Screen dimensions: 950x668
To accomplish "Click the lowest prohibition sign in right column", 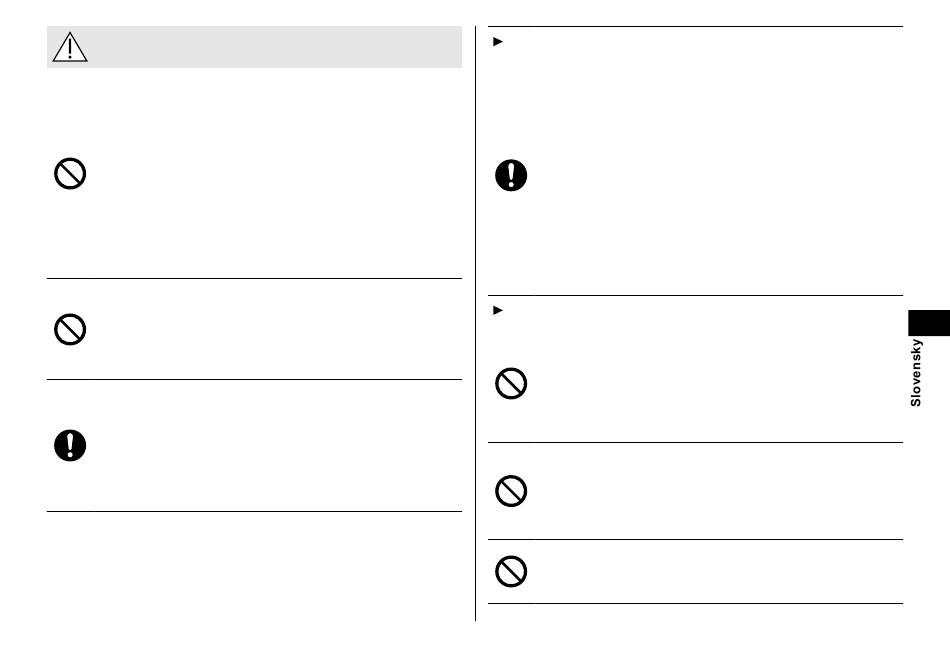I will coord(511,572).
